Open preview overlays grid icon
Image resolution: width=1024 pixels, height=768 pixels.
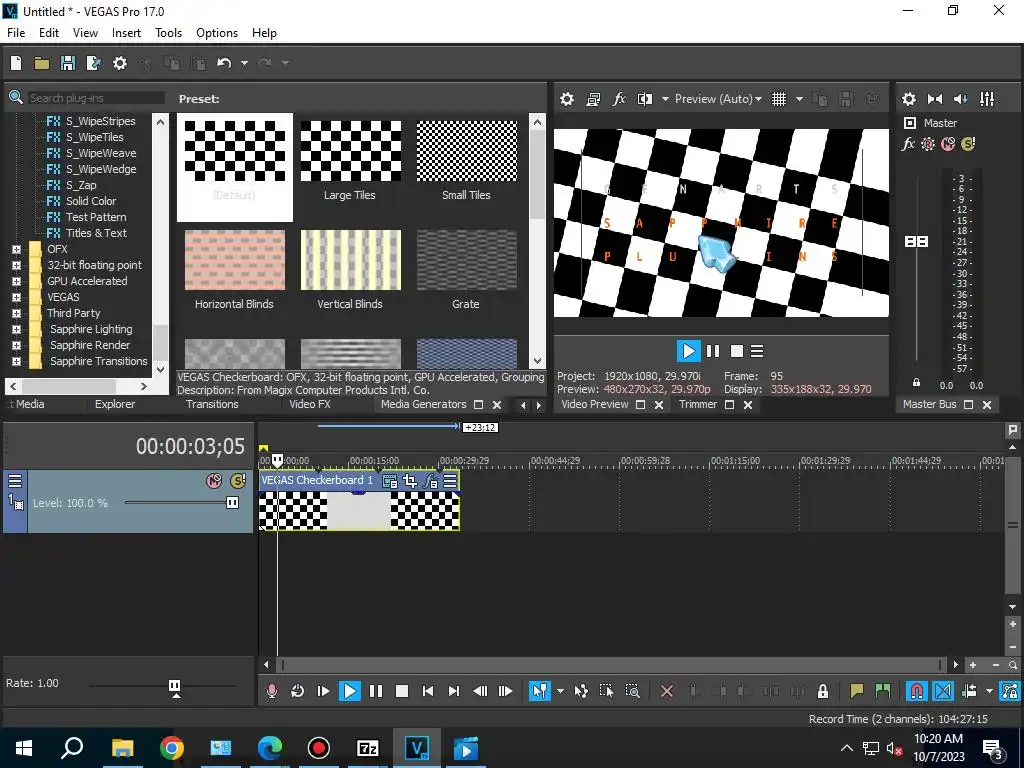778,99
